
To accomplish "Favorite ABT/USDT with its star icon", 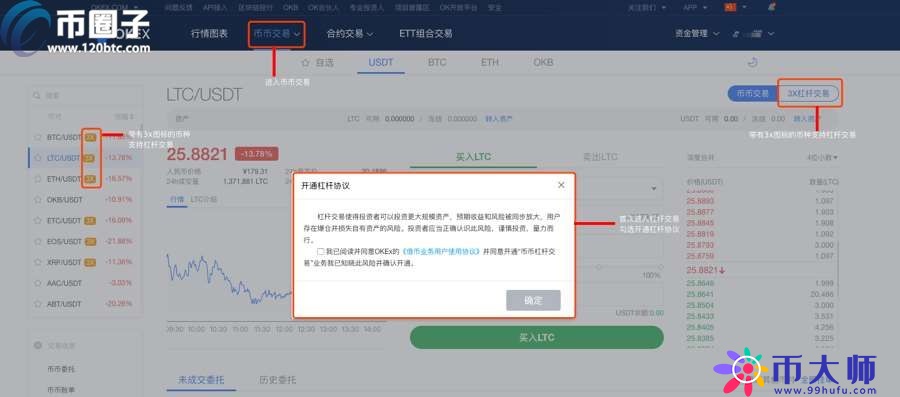I will [x=38, y=303].
